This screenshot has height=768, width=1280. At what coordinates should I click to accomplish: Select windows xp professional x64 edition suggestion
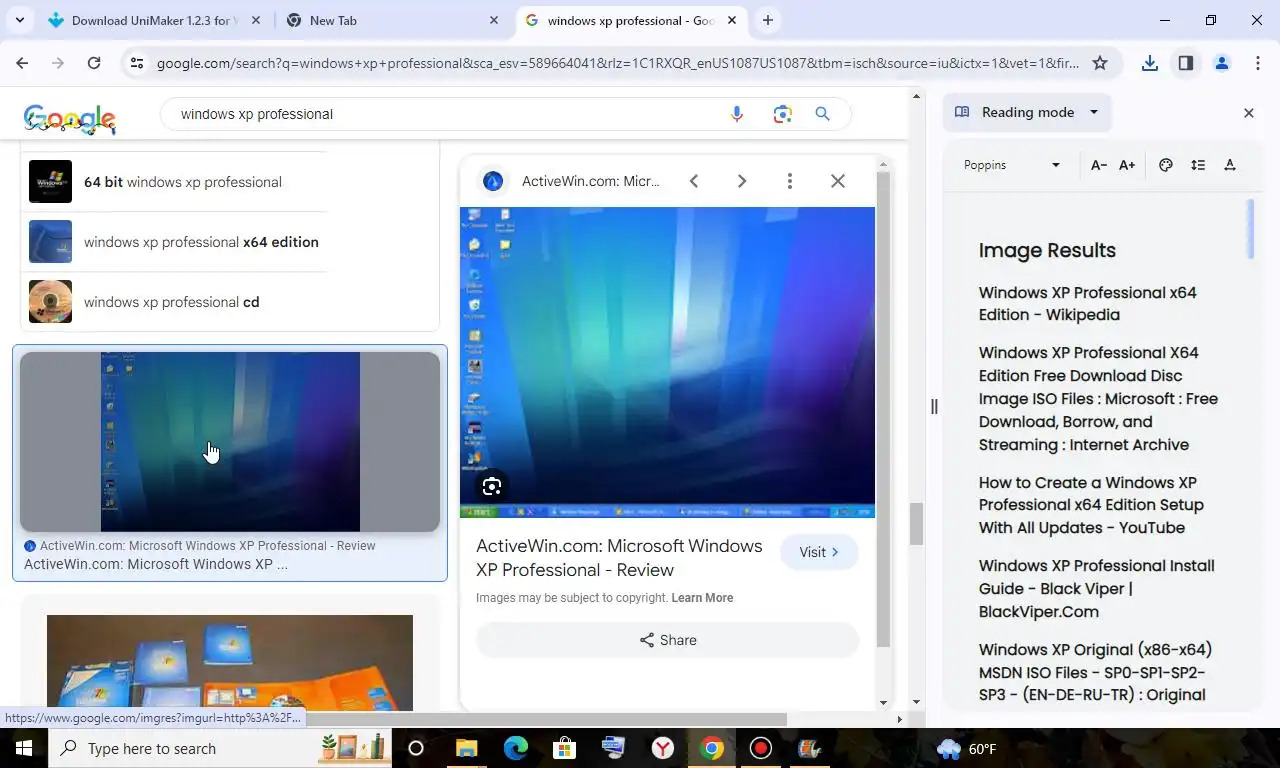pyautogui.click(x=176, y=242)
